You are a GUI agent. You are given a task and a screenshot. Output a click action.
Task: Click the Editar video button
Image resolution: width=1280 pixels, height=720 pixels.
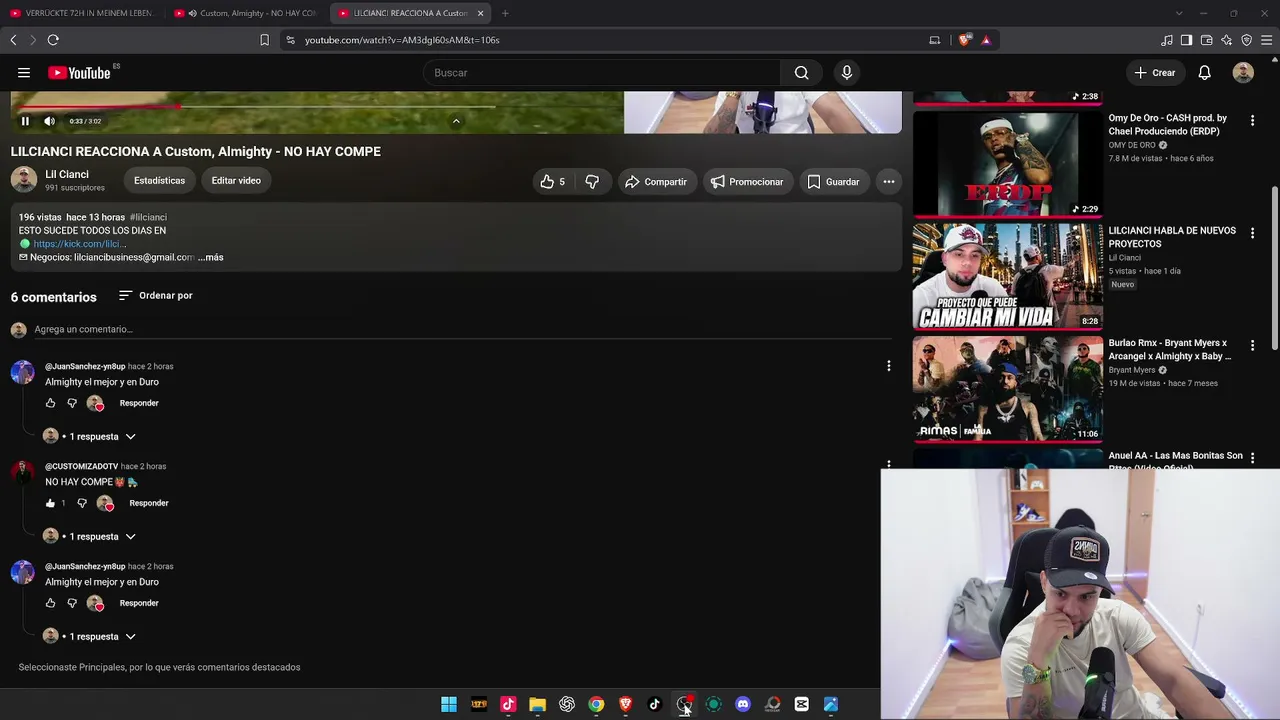click(236, 181)
